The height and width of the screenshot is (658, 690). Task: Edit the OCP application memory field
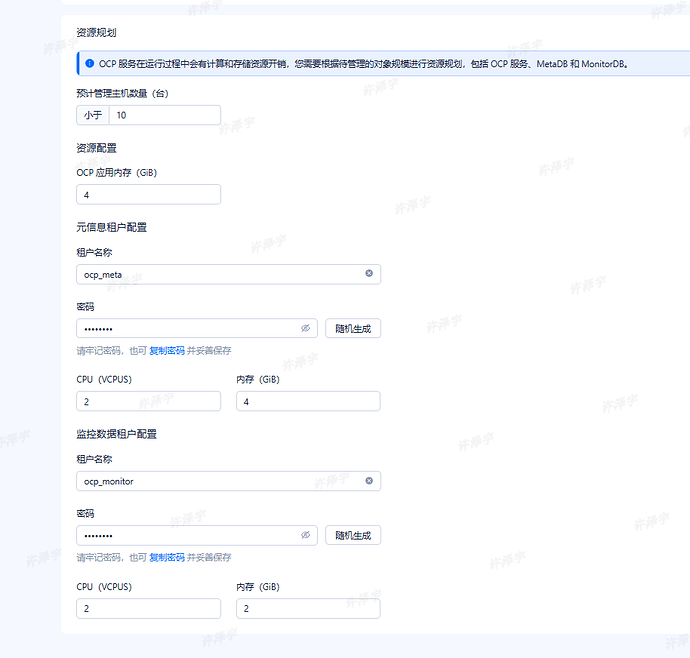(148, 195)
